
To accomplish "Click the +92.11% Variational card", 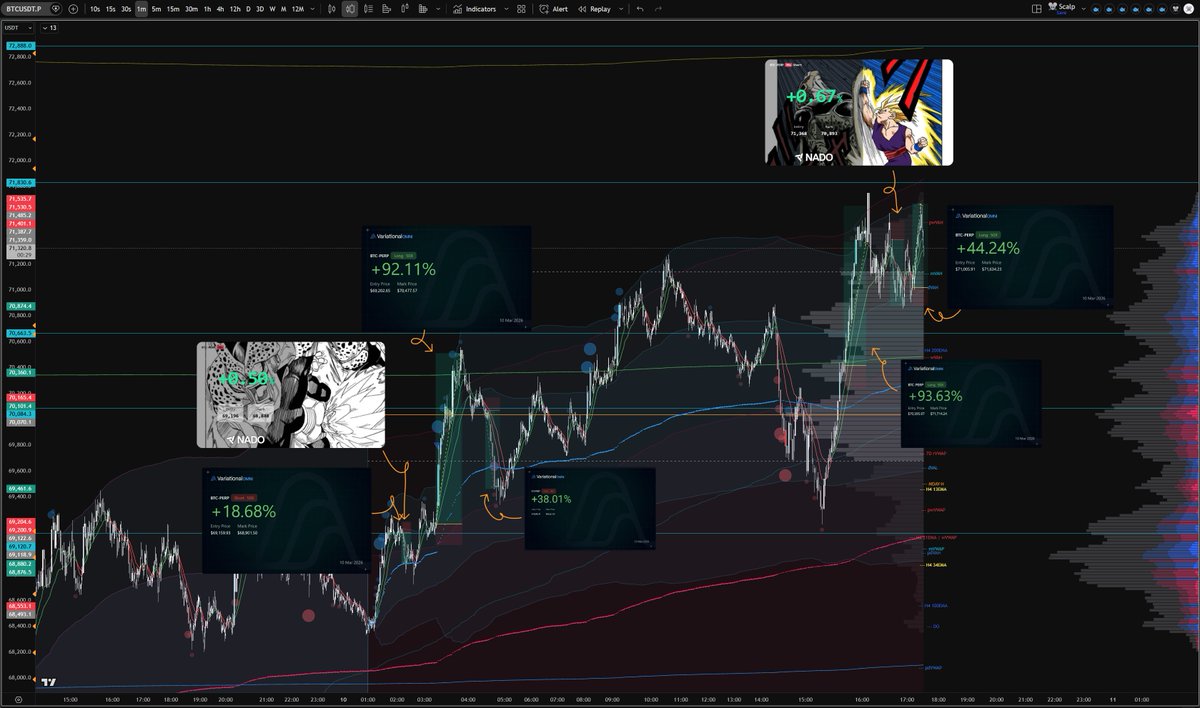I will [446, 278].
